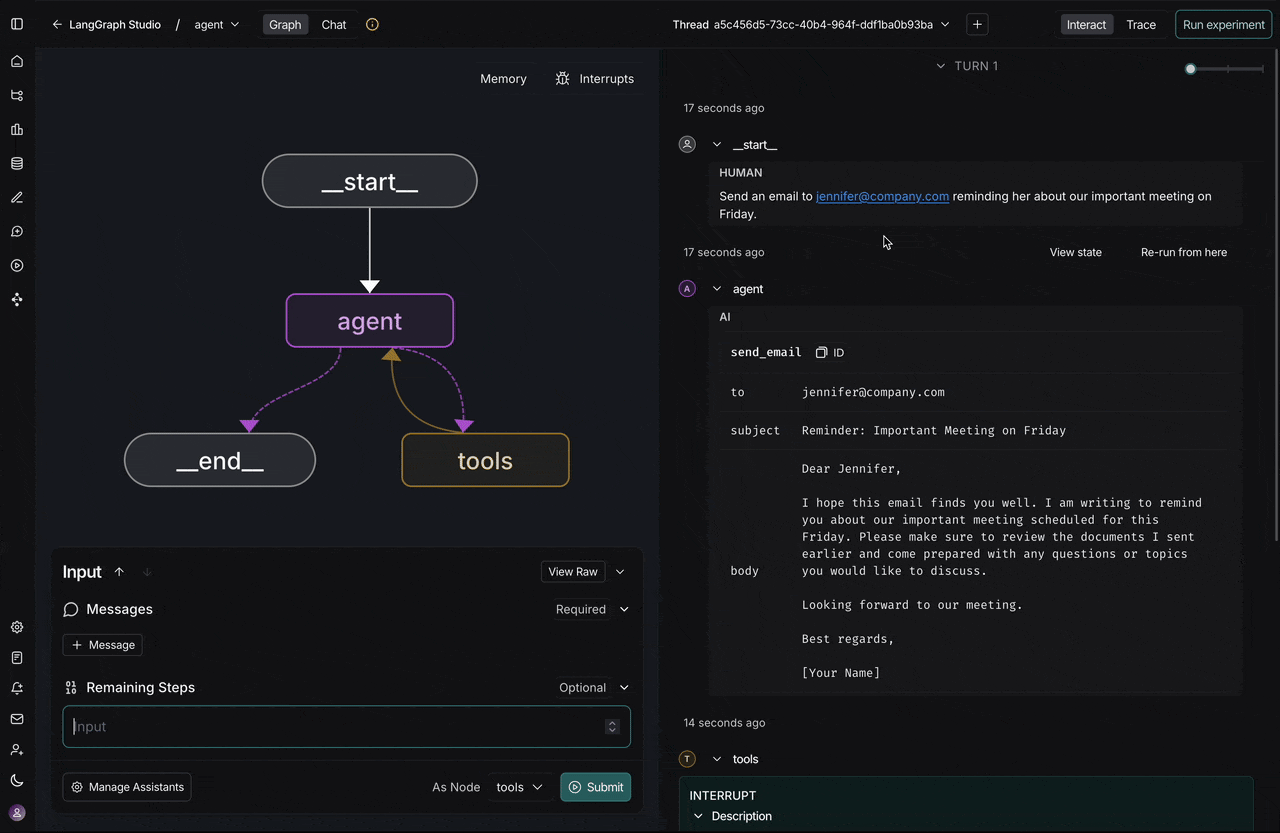The height and width of the screenshot is (833, 1280).
Task: Open the As Node tools dropdown
Action: click(x=519, y=787)
